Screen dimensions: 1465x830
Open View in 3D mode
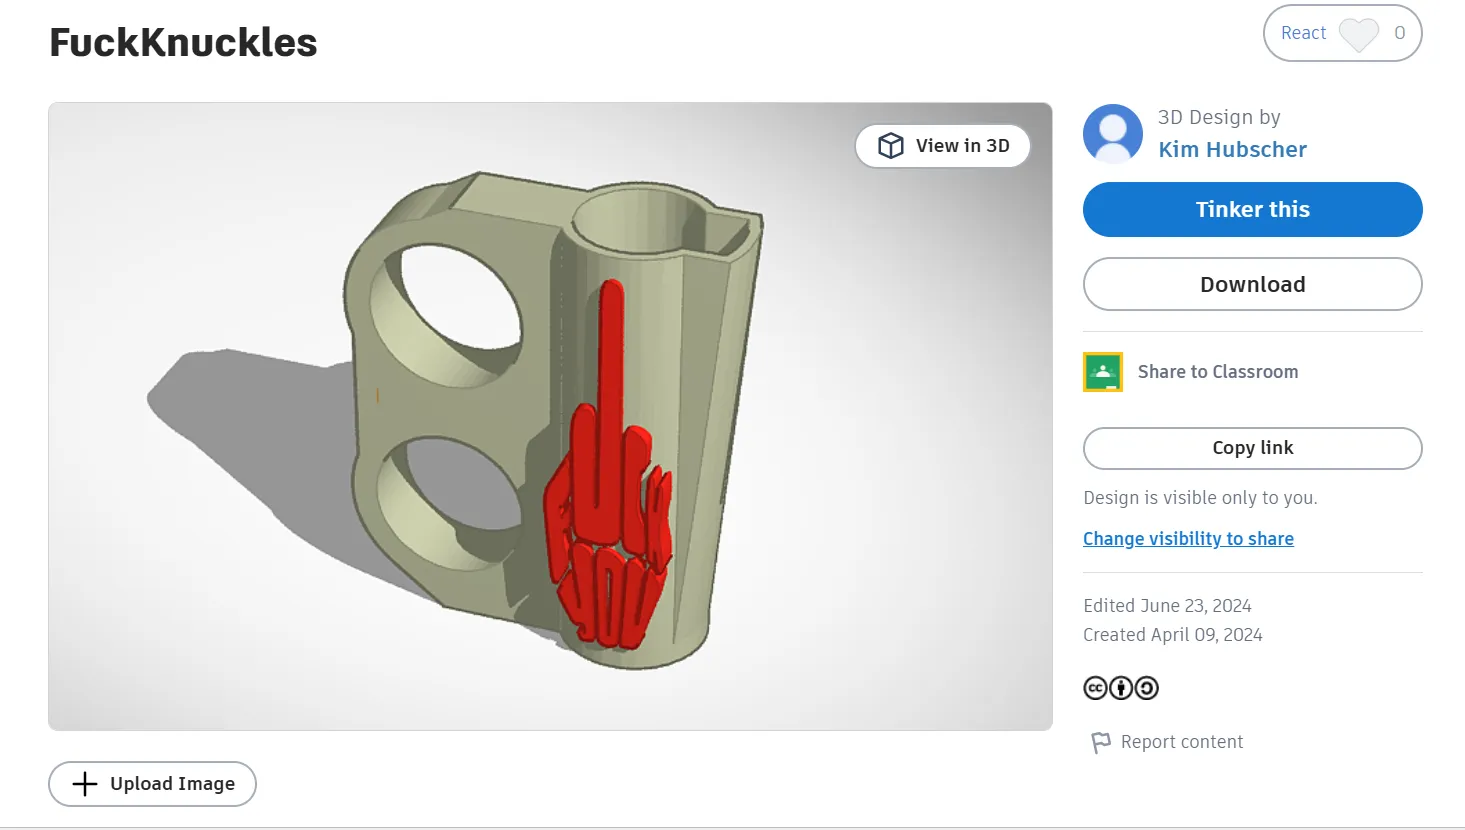tap(942, 146)
